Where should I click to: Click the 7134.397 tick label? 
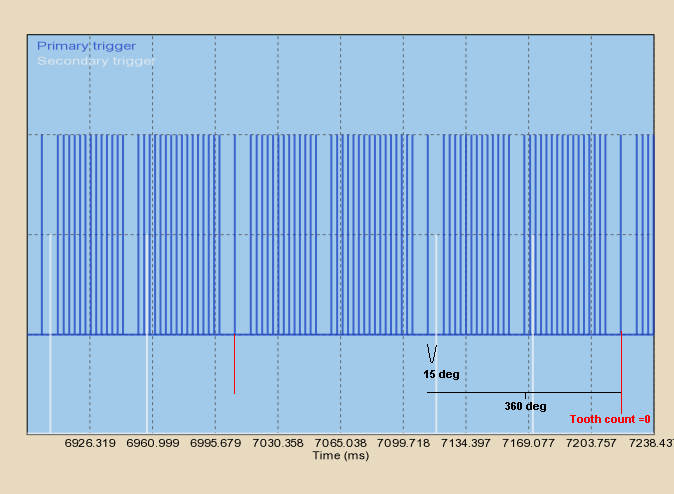(x=466, y=443)
